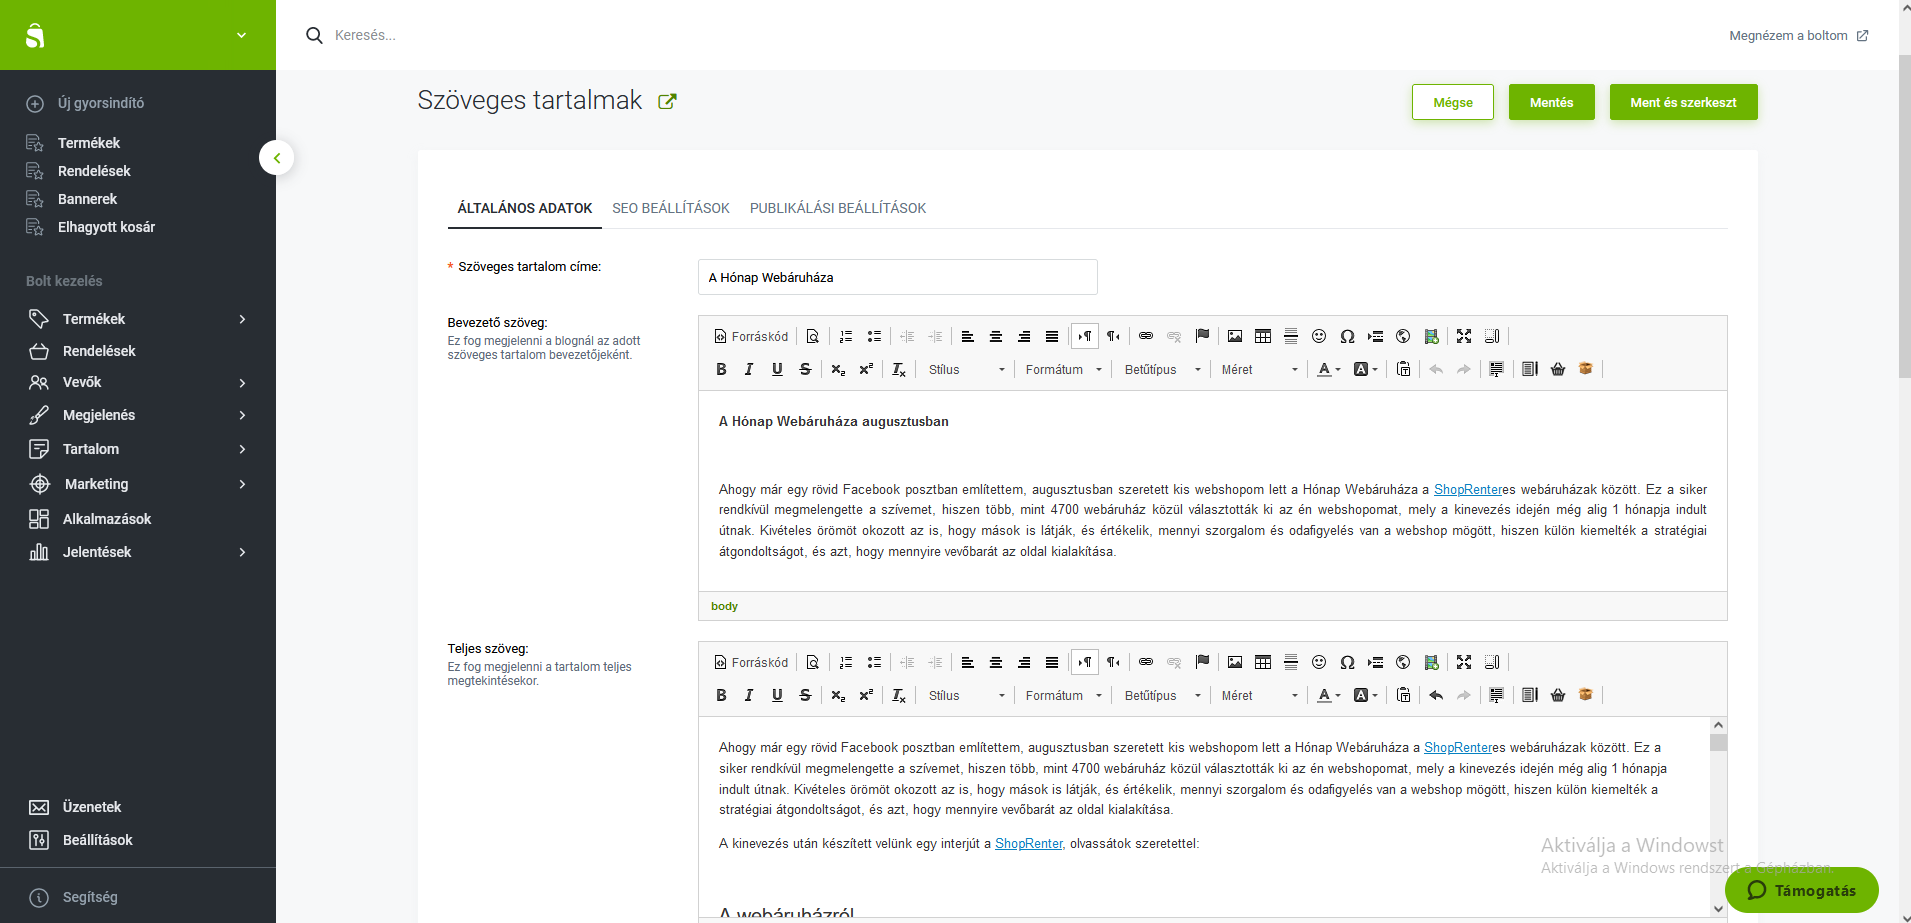
Task: Toggle Bold in Bevezető szöveg editor
Action: pos(721,369)
